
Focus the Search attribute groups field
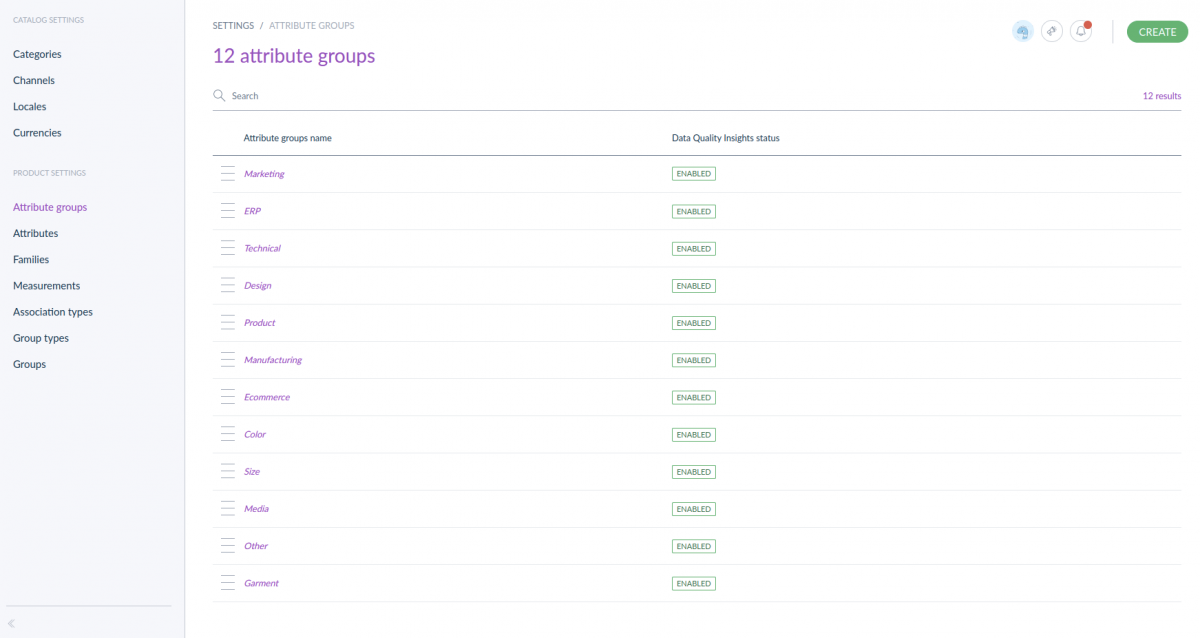click(x=680, y=96)
